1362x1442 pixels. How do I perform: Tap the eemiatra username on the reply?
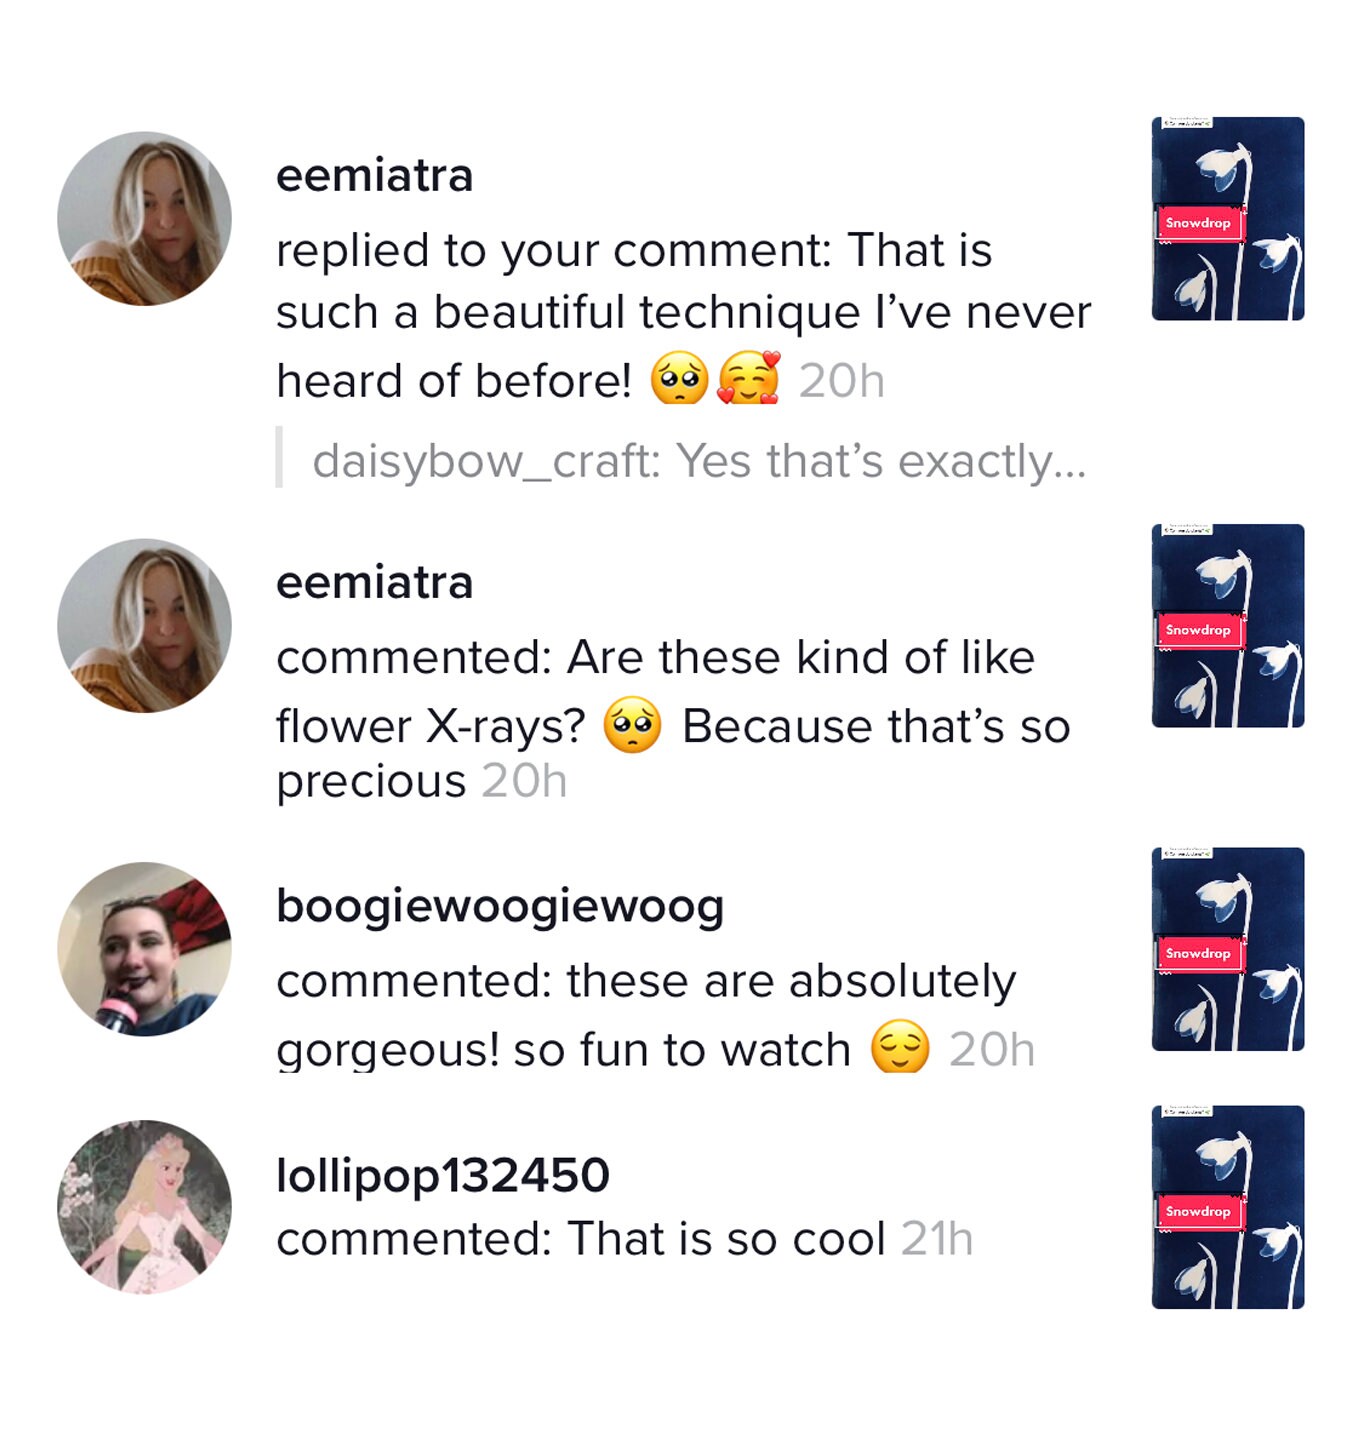pyautogui.click(x=374, y=176)
